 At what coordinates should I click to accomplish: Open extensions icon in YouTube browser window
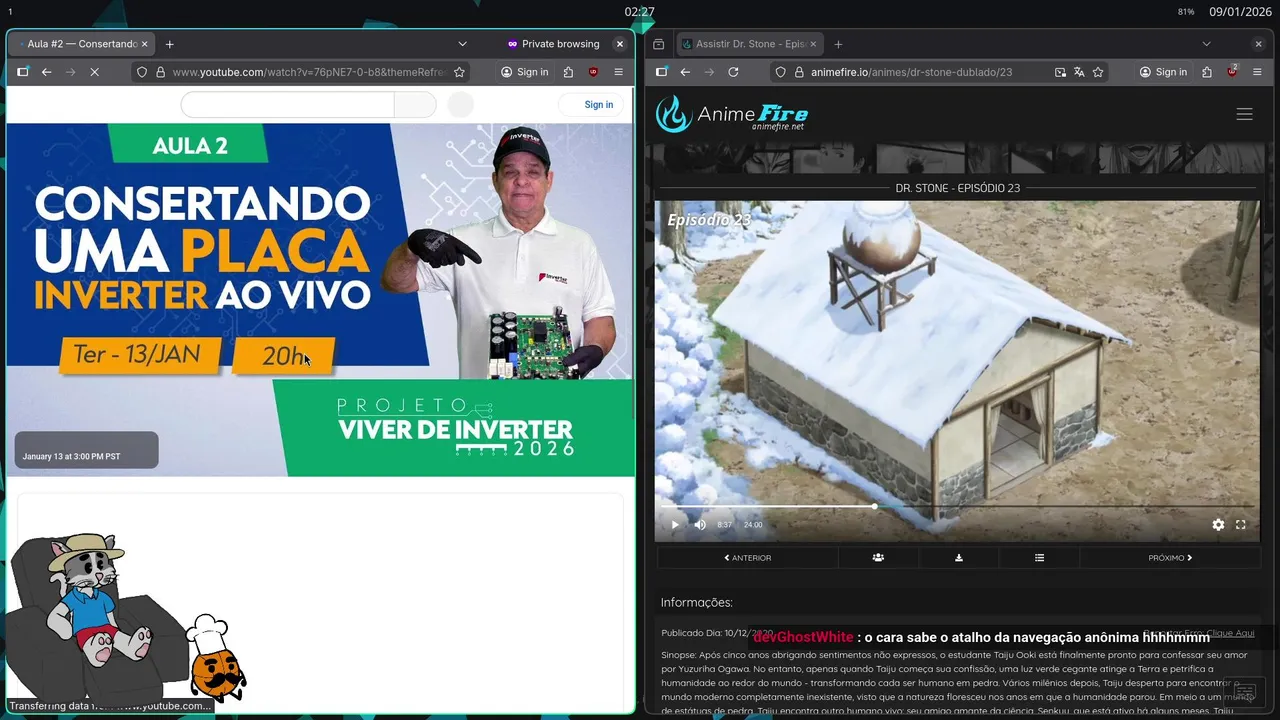[568, 72]
